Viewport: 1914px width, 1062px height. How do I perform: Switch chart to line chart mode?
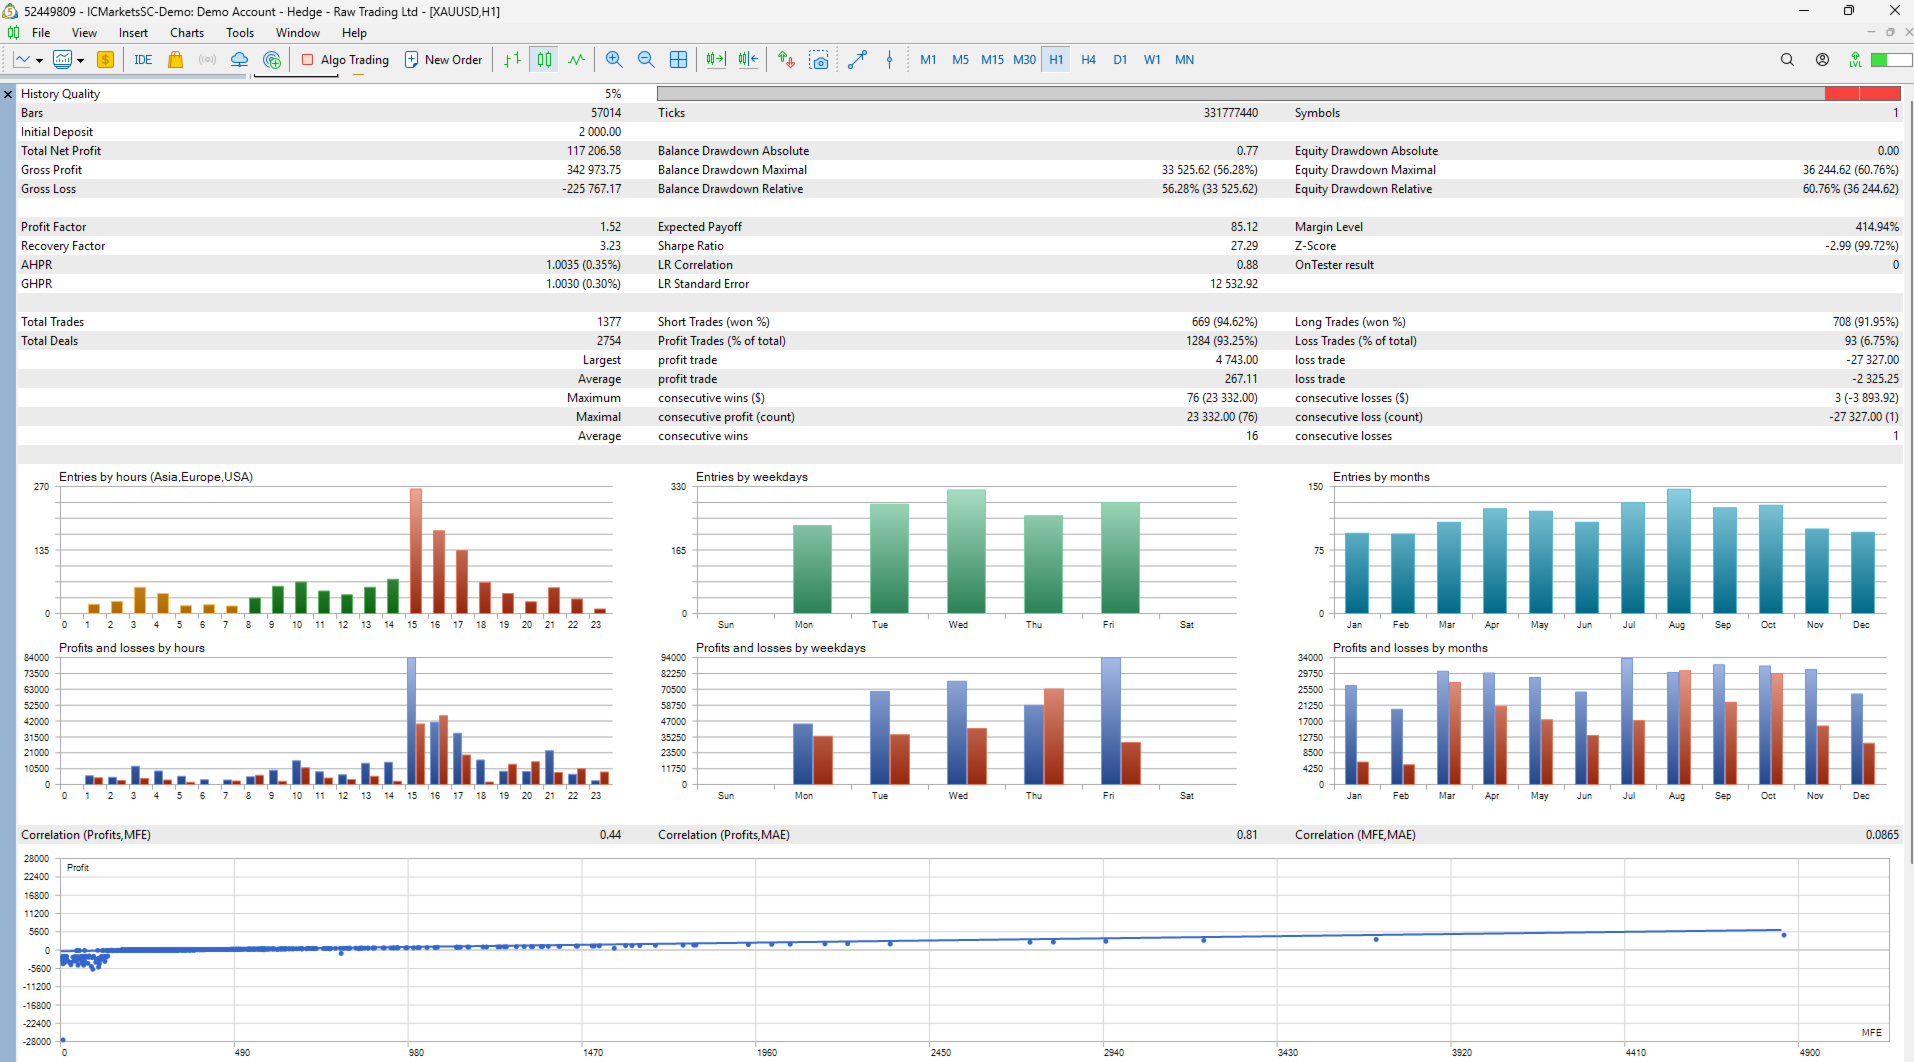(576, 60)
